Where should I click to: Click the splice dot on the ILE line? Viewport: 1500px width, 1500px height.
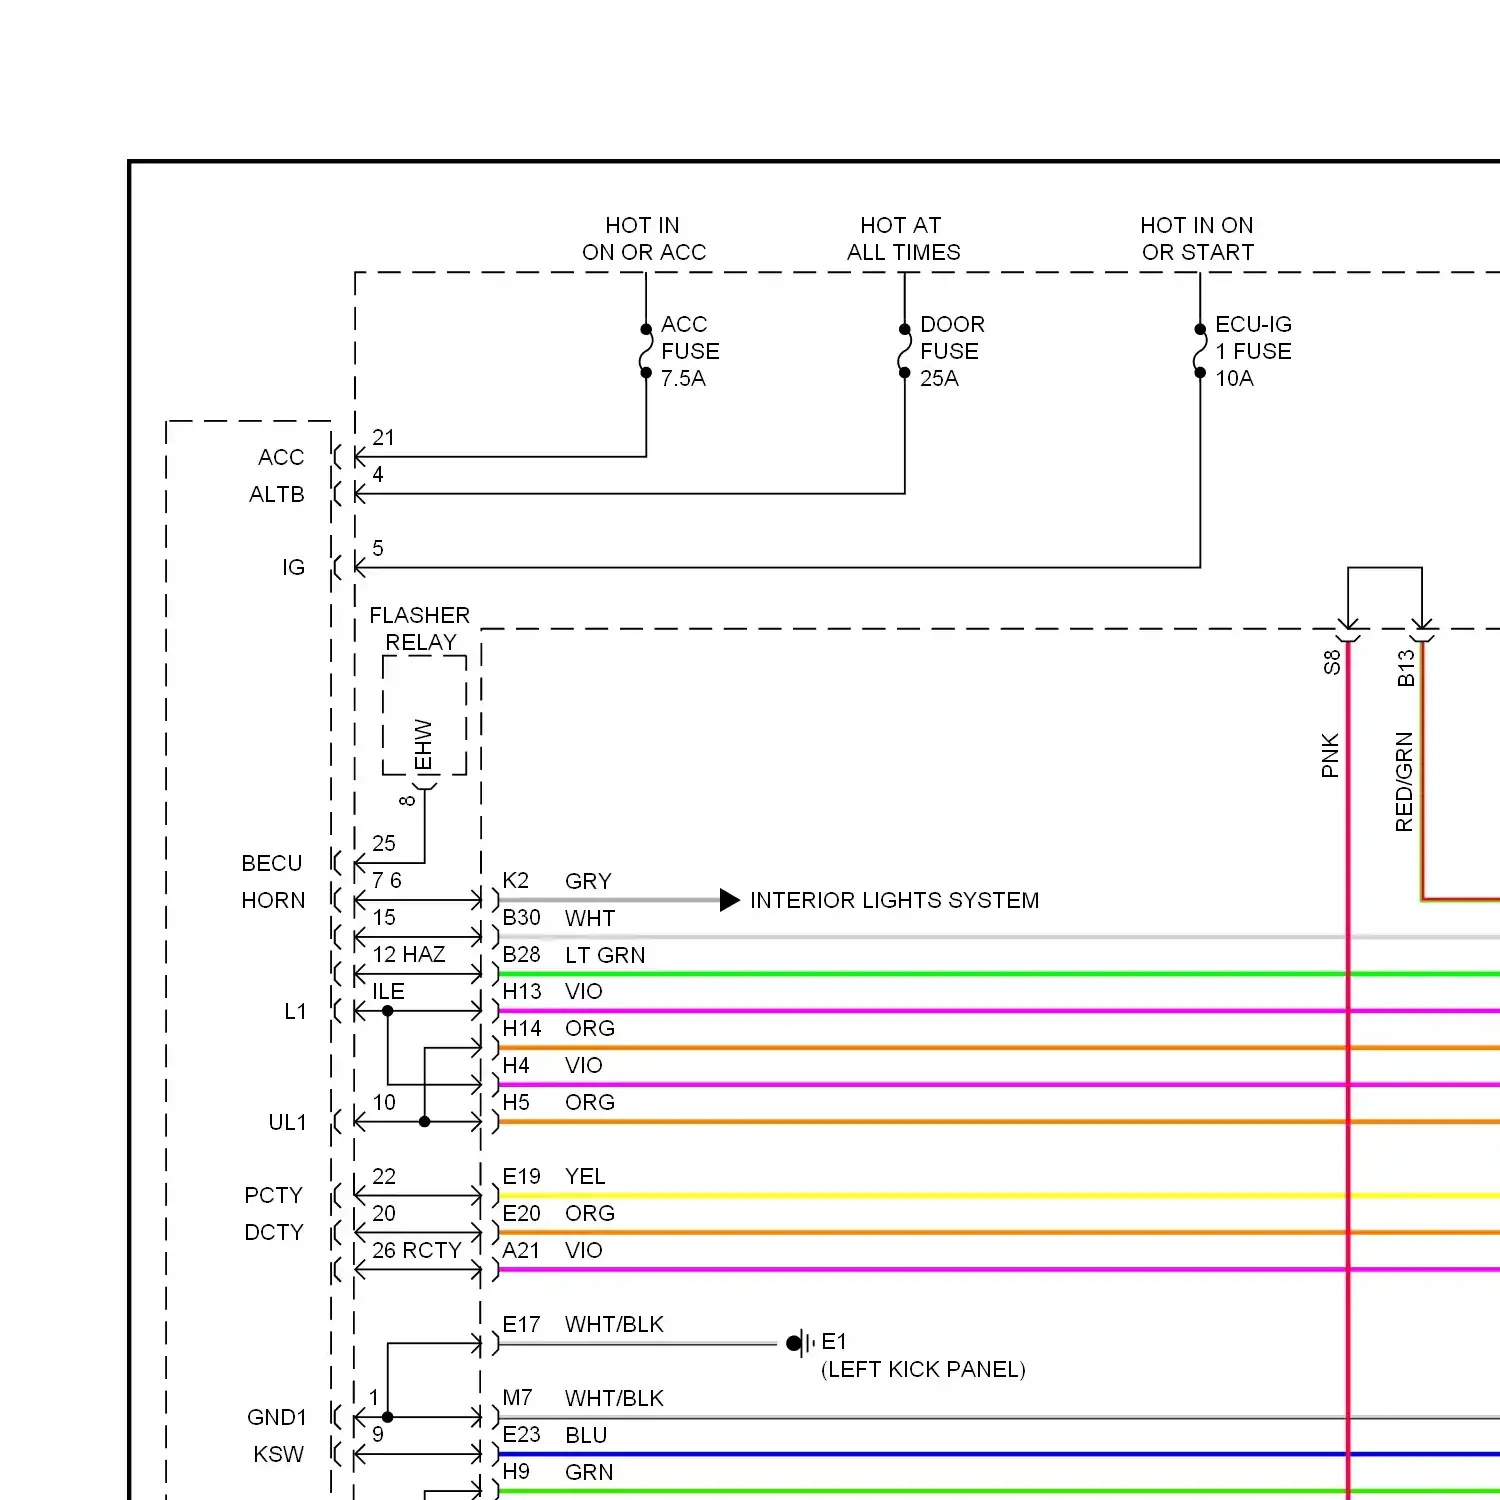click(x=388, y=1011)
